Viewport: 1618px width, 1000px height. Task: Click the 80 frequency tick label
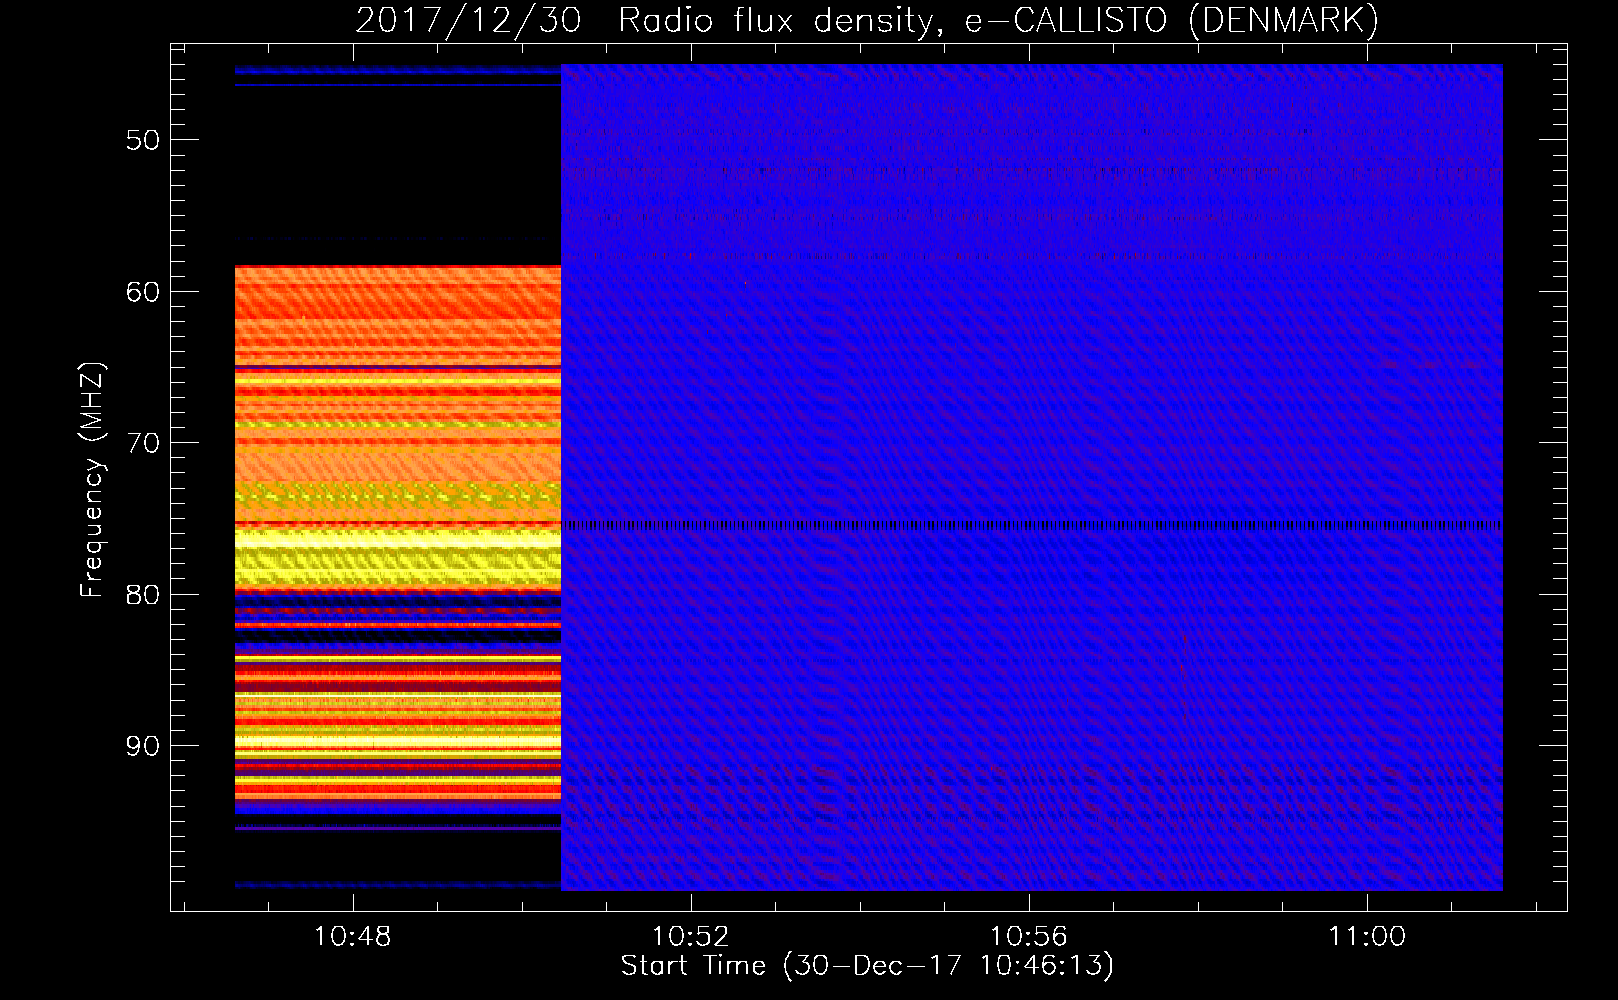[143, 595]
